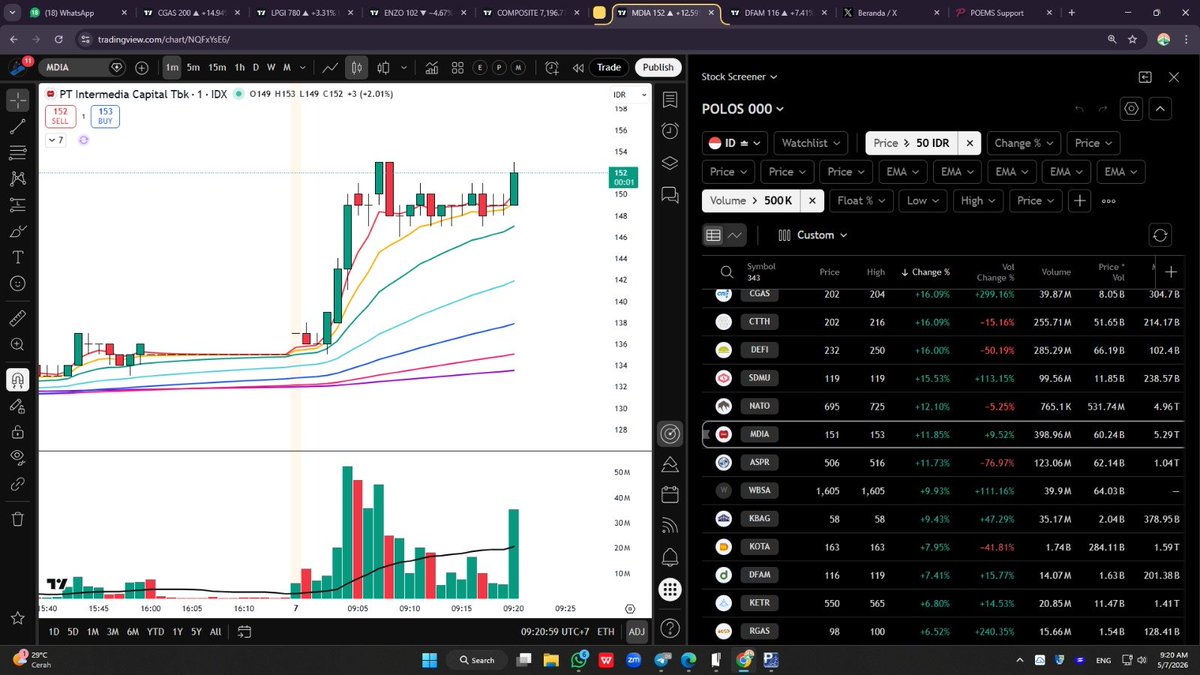
Task: Select the crosshair cursor tool
Action: click(17, 100)
